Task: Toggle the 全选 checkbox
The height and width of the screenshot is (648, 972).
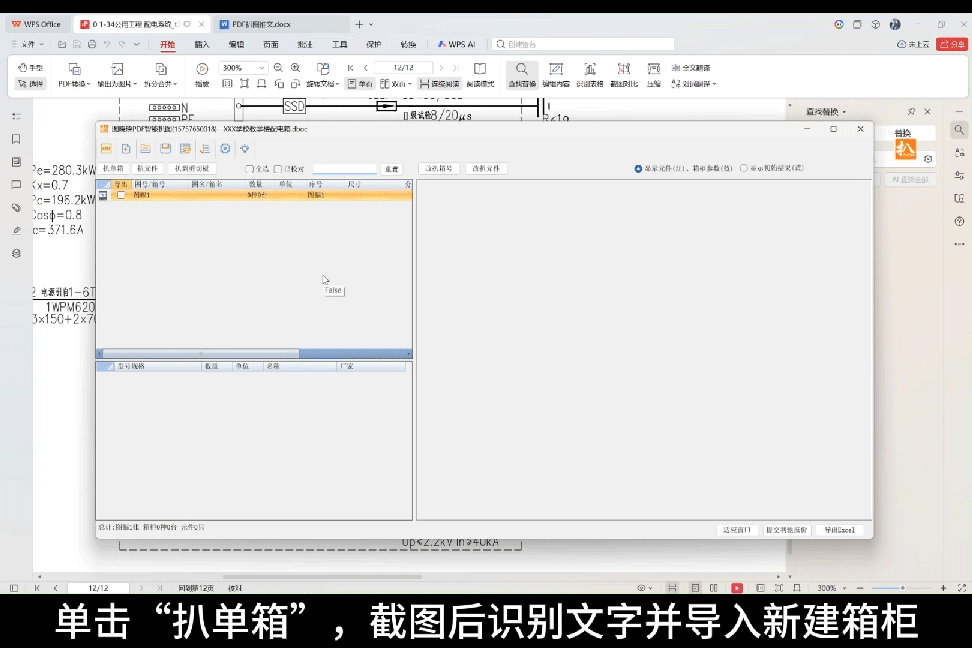Action: [x=250, y=169]
